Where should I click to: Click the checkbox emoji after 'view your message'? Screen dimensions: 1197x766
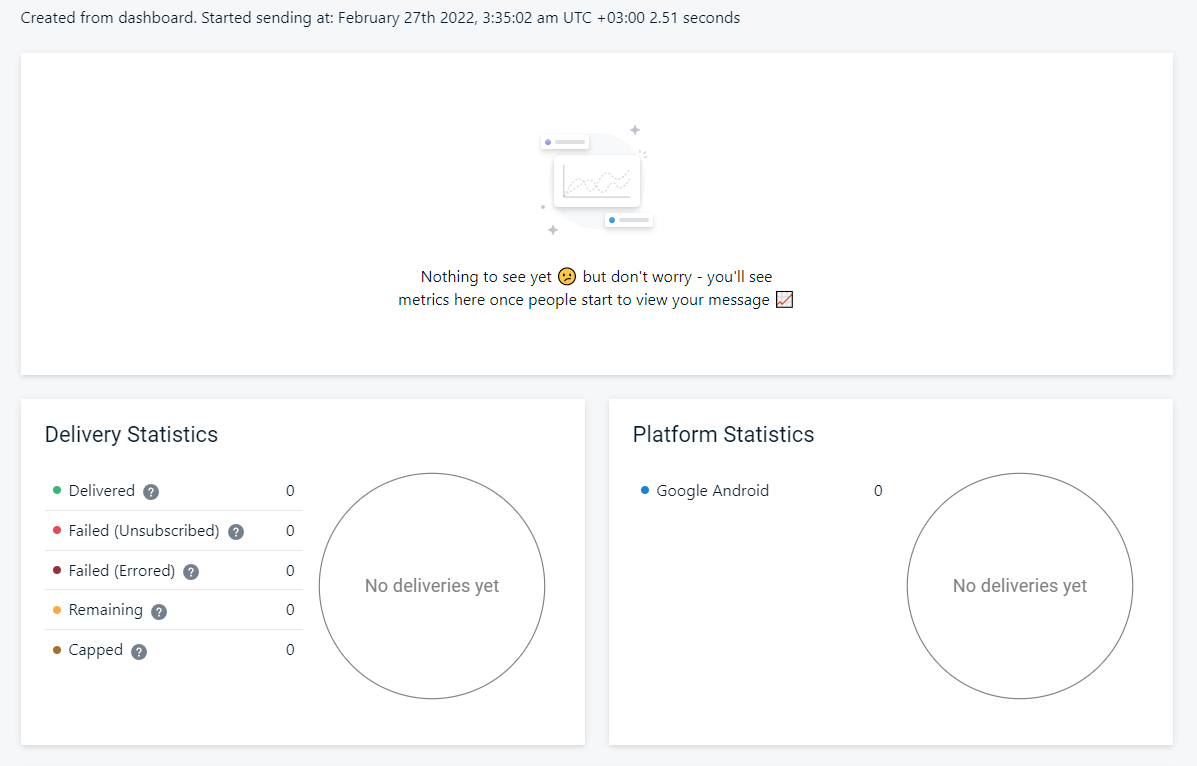point(784,299)
